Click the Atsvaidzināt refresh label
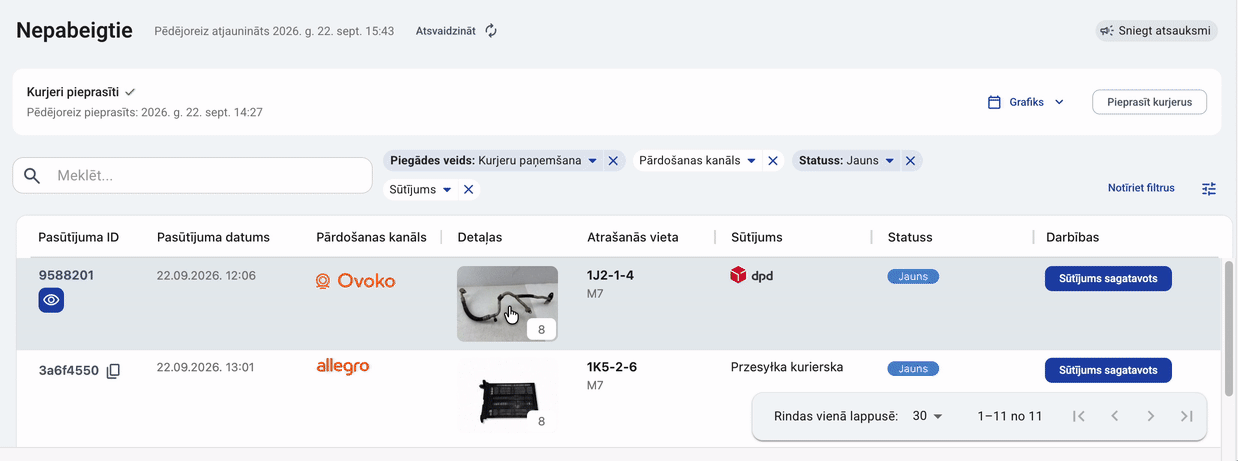The height and width of the screenshot is (461, 1238). 446,31
